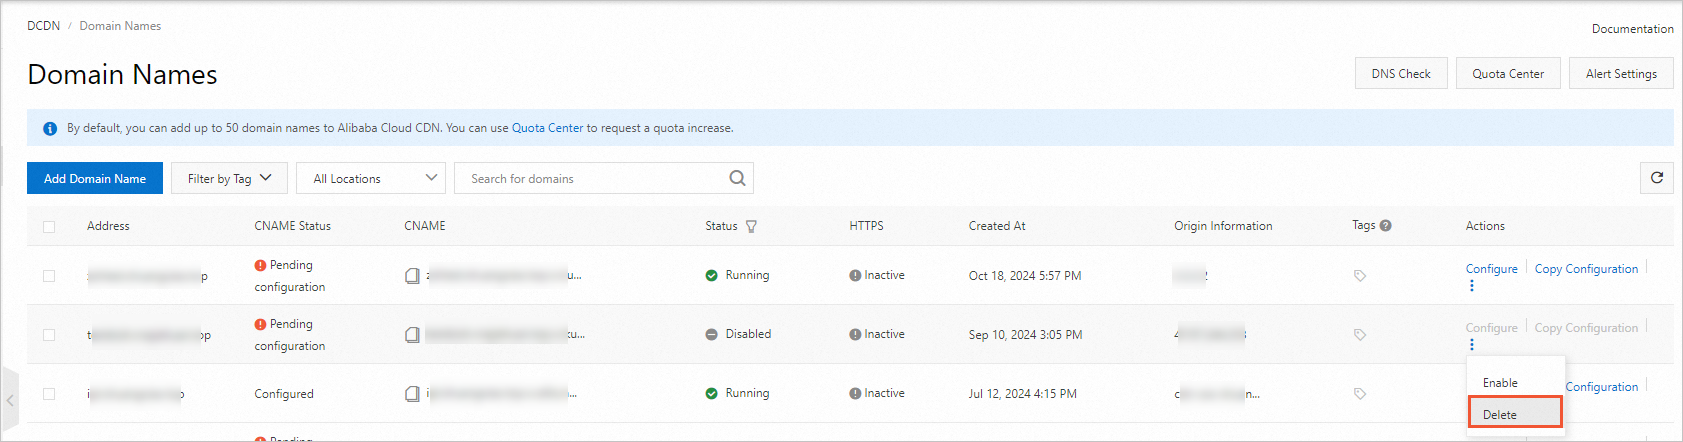Expand the collapsed left sidebar handle
This screenshot has width=1683, height=442.
click(x=10, y=400)
